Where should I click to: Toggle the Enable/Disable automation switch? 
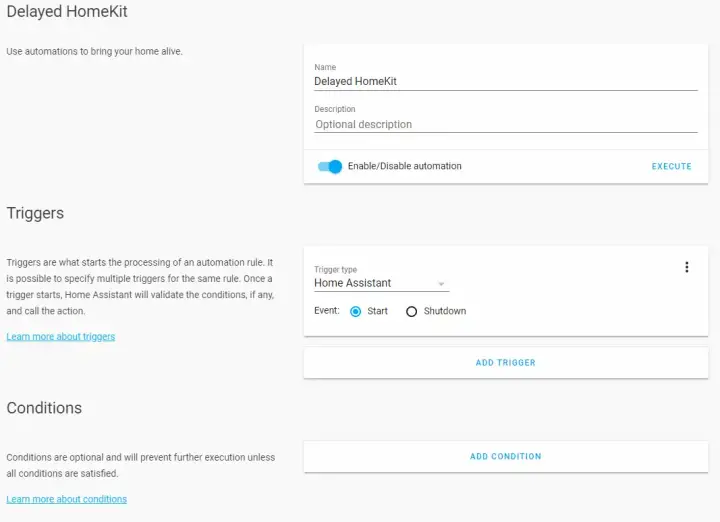point(330,167)
